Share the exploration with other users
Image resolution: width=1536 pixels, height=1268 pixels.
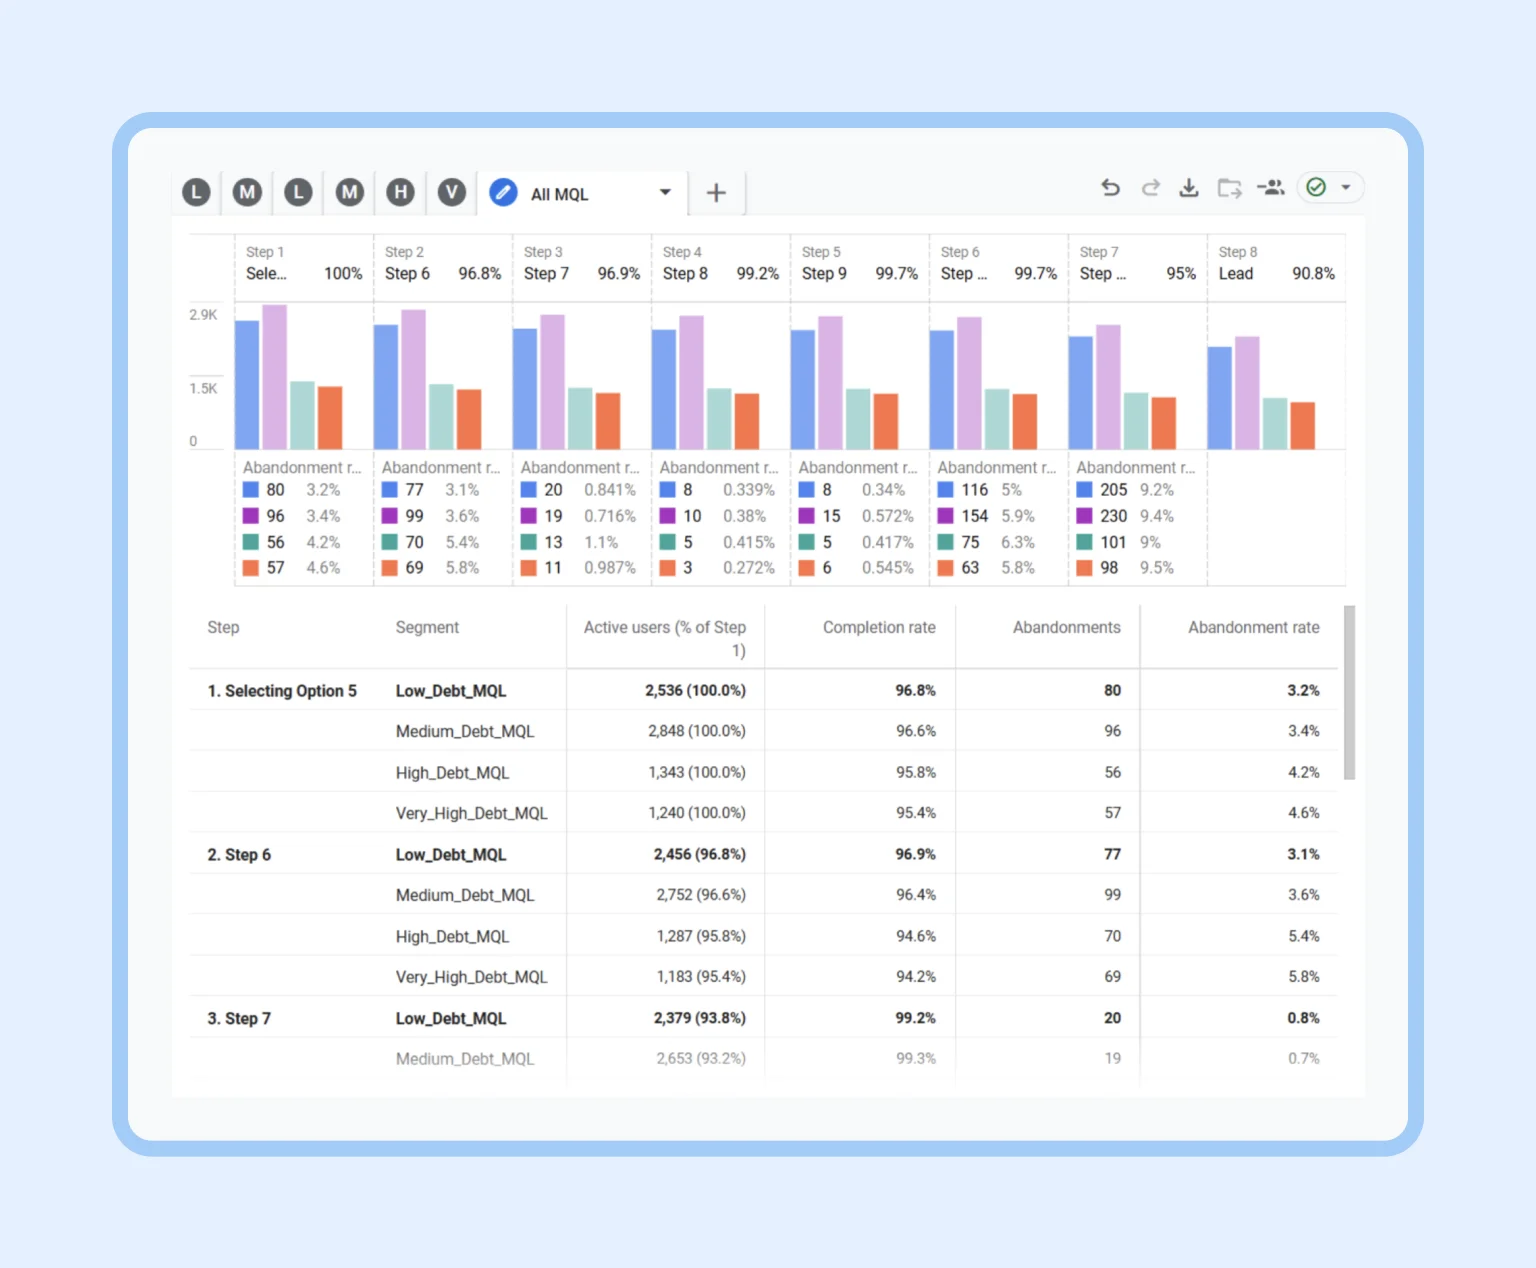[x=1271, y=188]
